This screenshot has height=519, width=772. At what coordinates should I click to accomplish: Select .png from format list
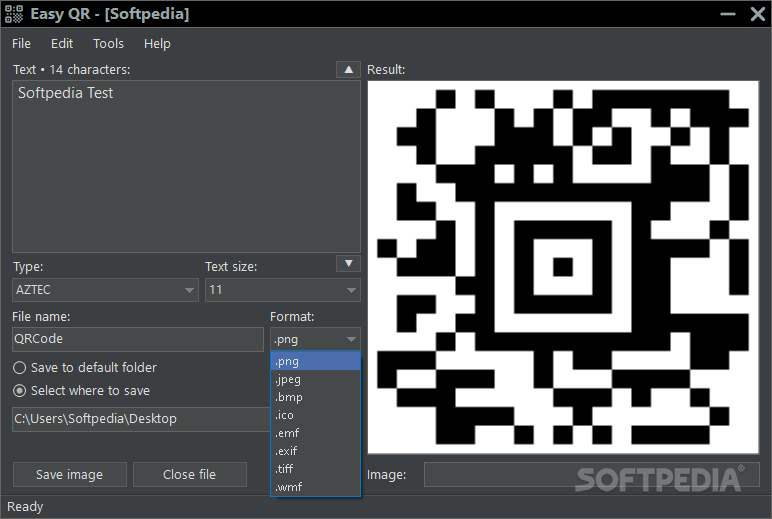pos(315,361)
